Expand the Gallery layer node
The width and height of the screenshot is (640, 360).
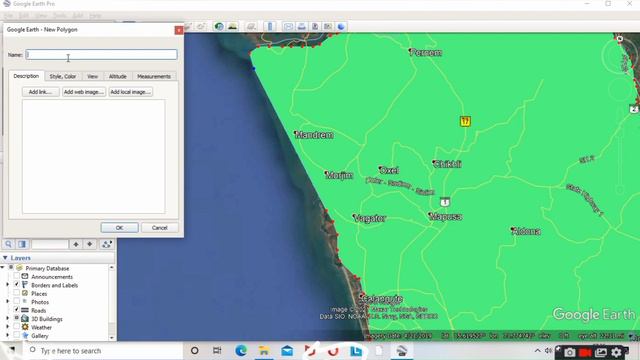coord(7,335)
